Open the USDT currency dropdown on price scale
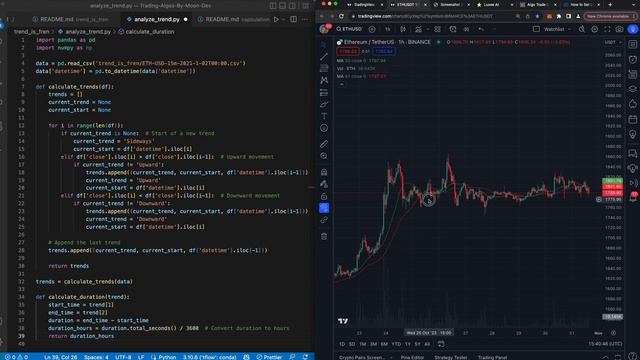This screenshot has height=360, width=640. tap(613, 42)
